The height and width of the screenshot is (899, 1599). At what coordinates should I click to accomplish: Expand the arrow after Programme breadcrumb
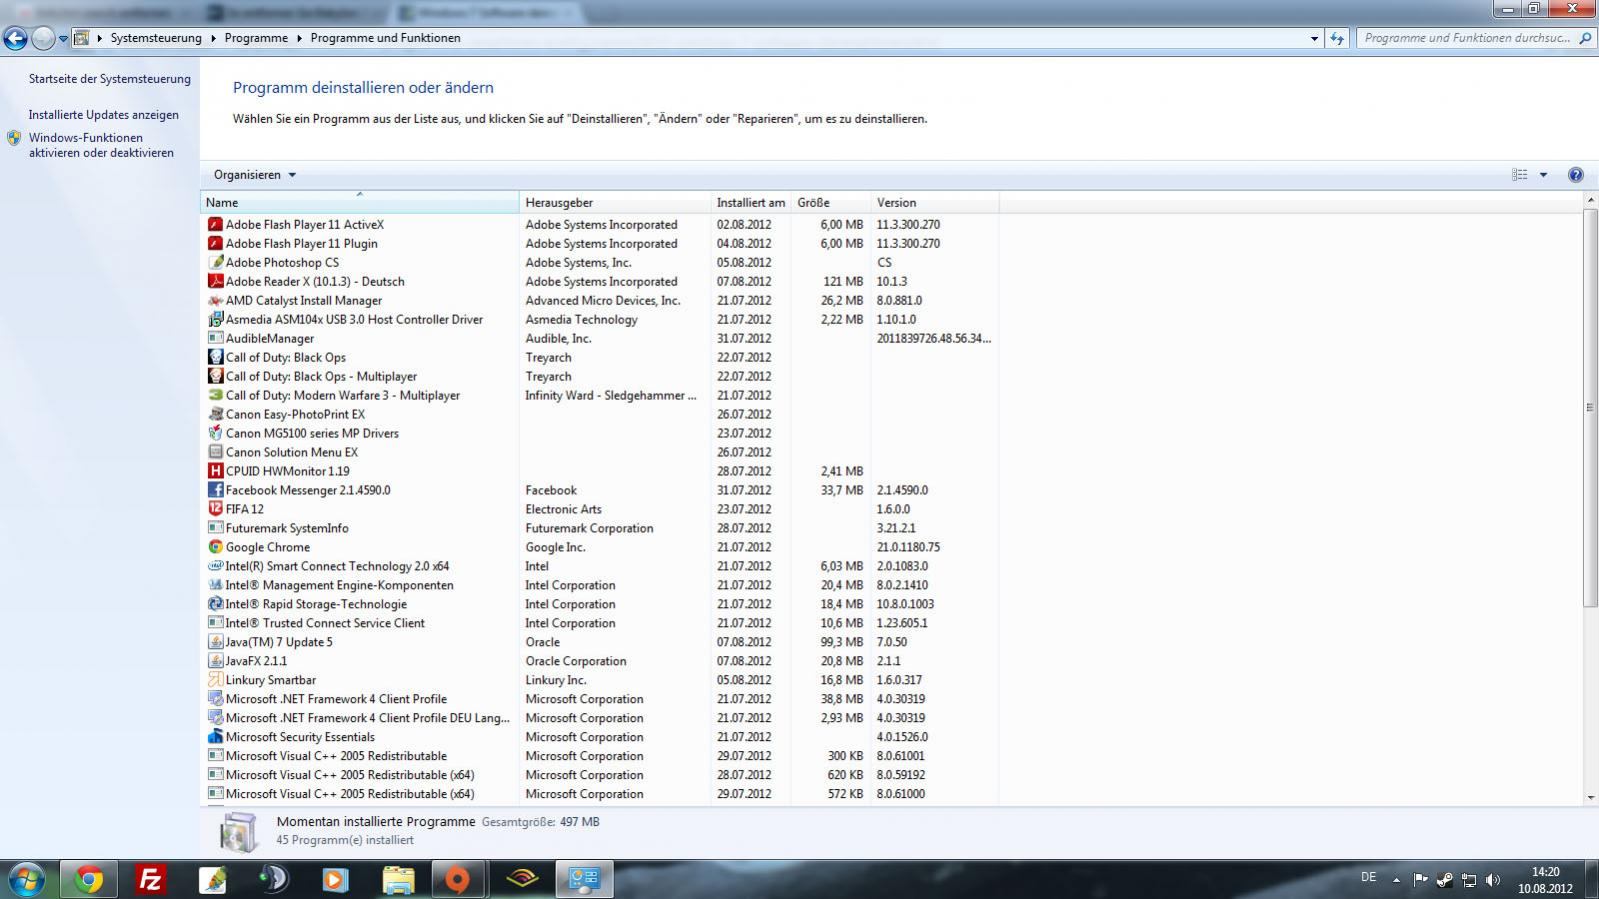coord(299,38)
